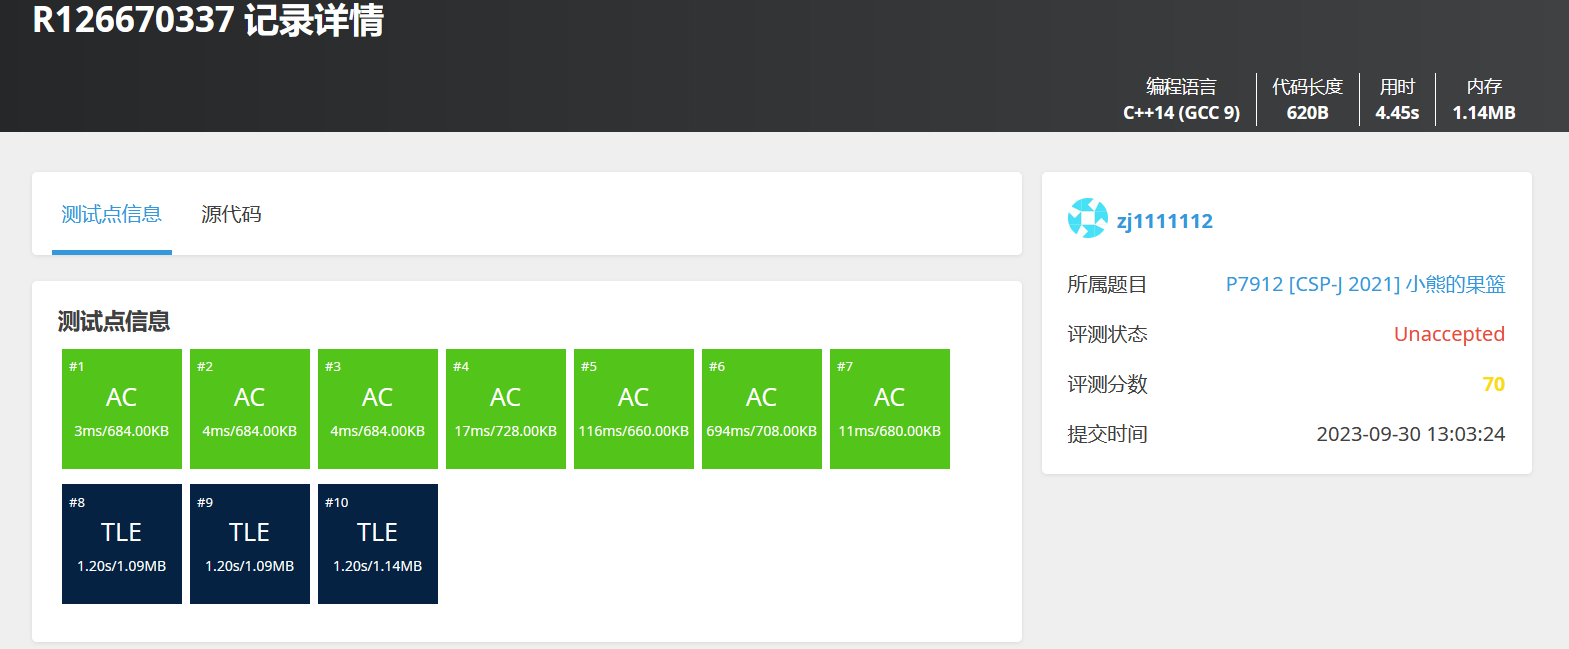The height and width of the screenshot is (649, 1569).
Task: Select test case #10 TLE tile
Action: tap(378, 544)
